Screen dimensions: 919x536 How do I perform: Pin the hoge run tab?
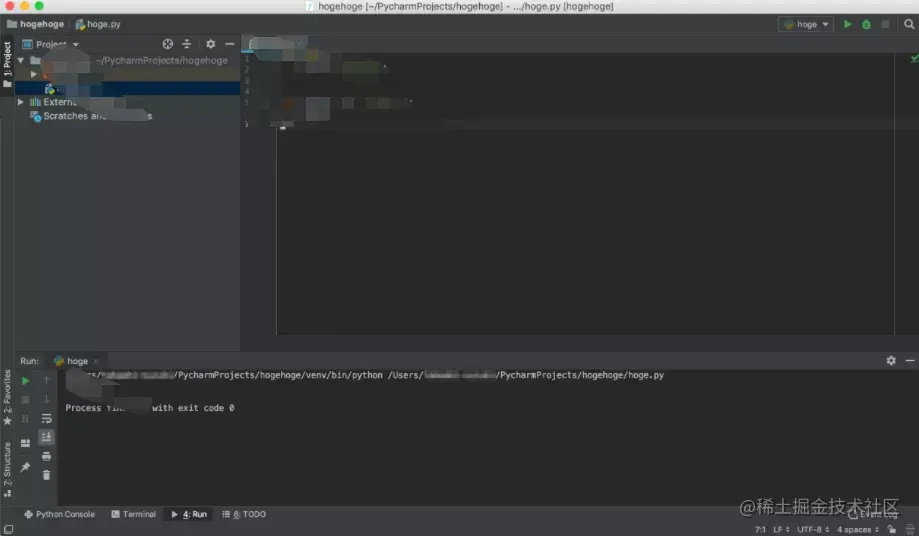pyautogui.click(x=25, y=467)
